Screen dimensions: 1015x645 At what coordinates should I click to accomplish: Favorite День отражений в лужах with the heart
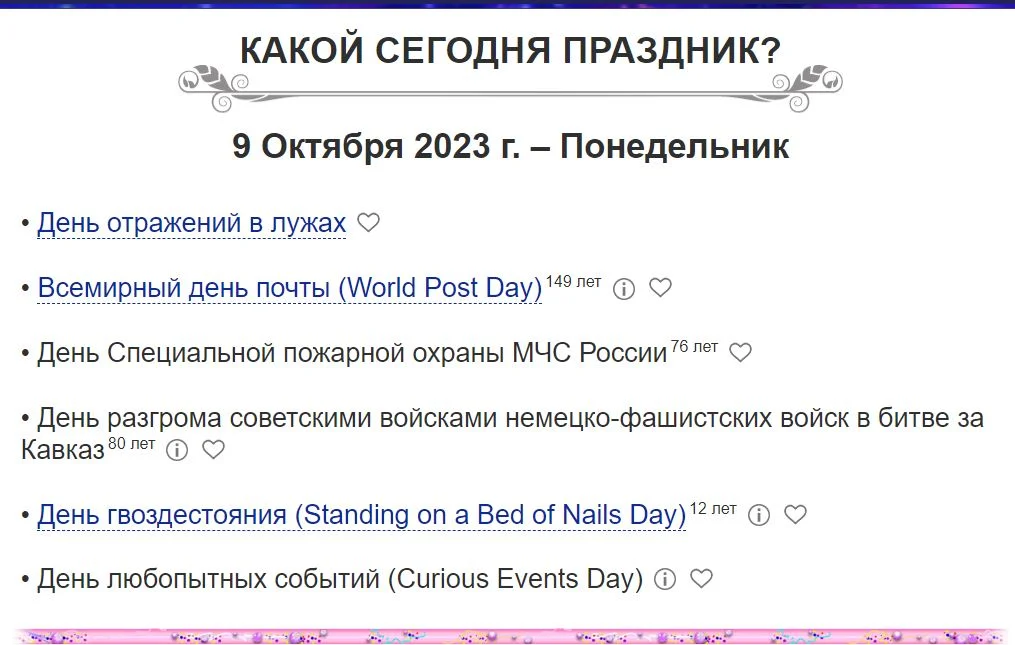click(367, 222)
